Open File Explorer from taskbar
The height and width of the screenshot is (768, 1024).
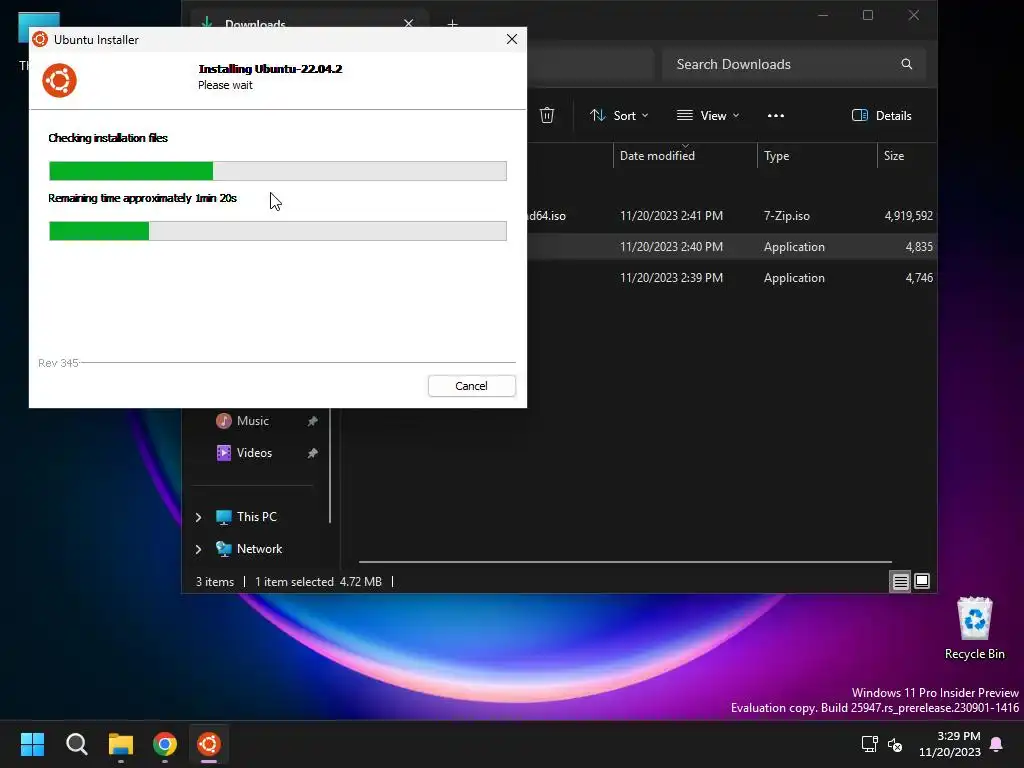pyautogui.click(x=121, y=744)
